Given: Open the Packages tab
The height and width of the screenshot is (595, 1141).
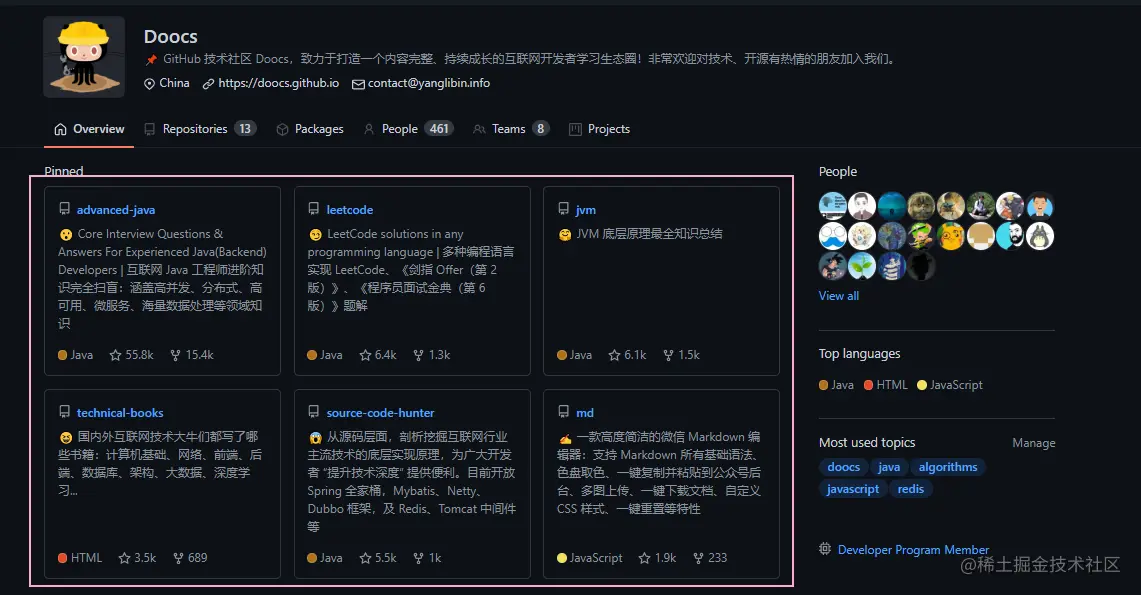Looking at the screenshot, I should click(309, 129).
